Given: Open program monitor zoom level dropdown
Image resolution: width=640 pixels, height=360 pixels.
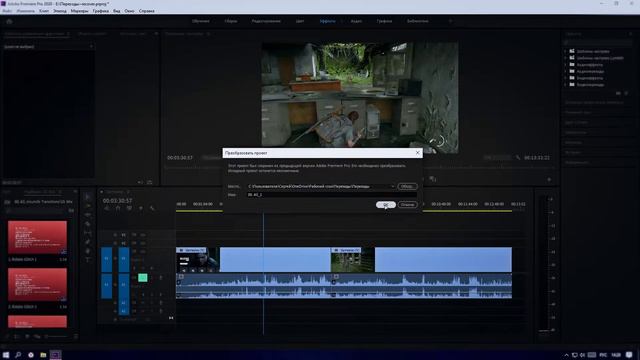Looking at the screenshot, I should point(213,158).
